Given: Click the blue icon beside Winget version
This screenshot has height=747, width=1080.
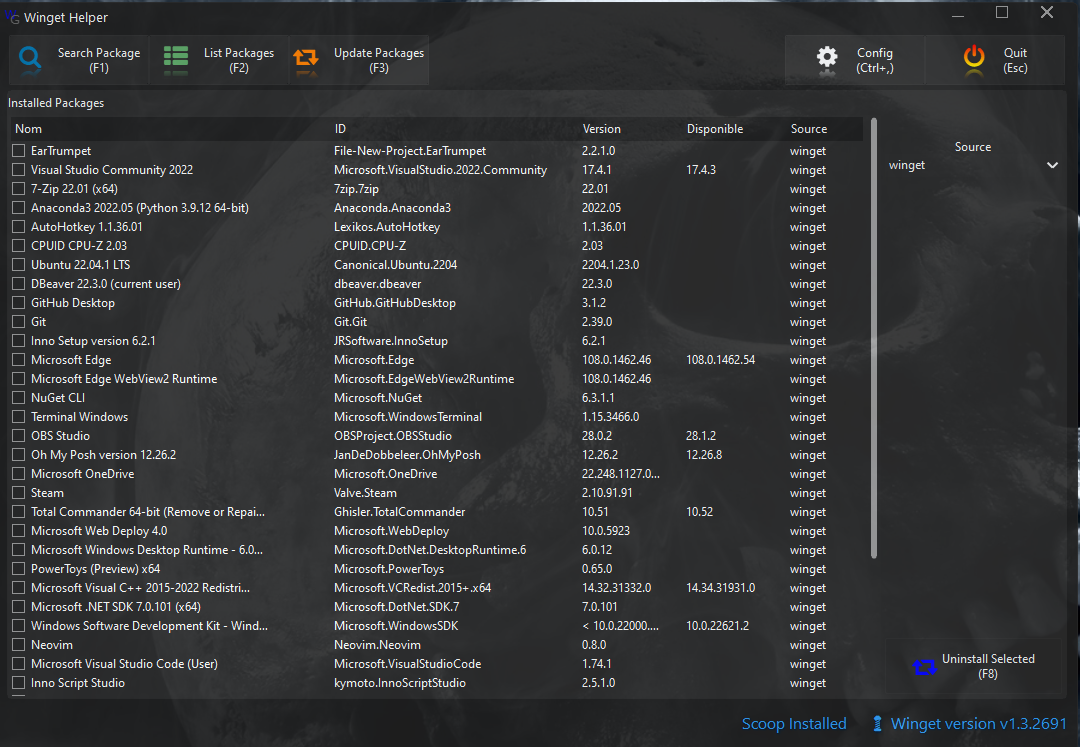Looking at the screenshot, I should (x=877, y=724).
